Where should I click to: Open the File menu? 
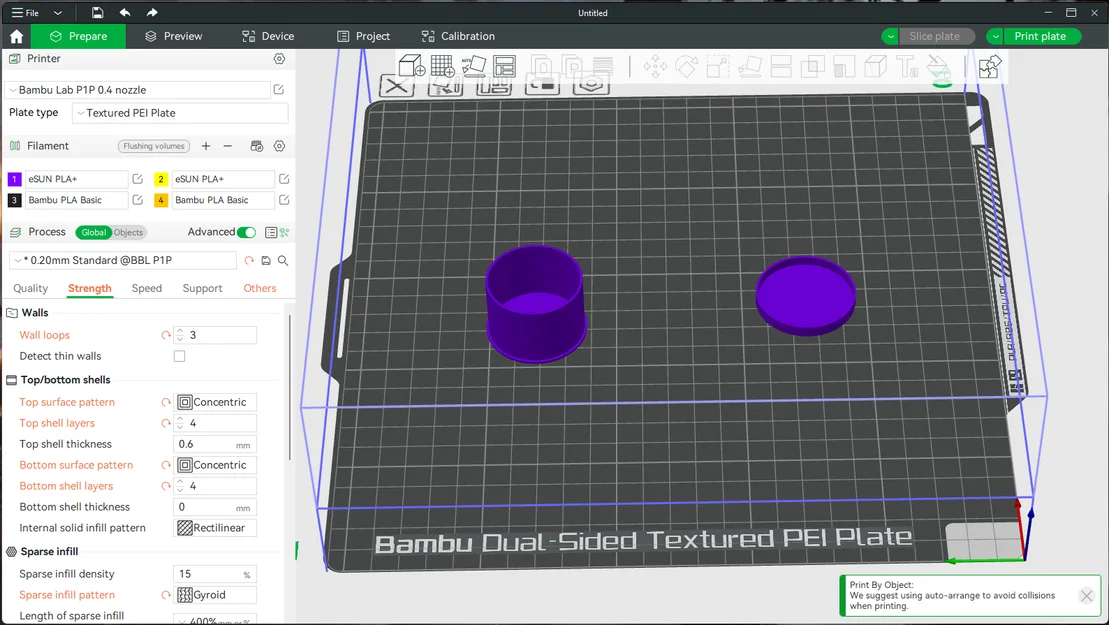(x=25, y=13)
